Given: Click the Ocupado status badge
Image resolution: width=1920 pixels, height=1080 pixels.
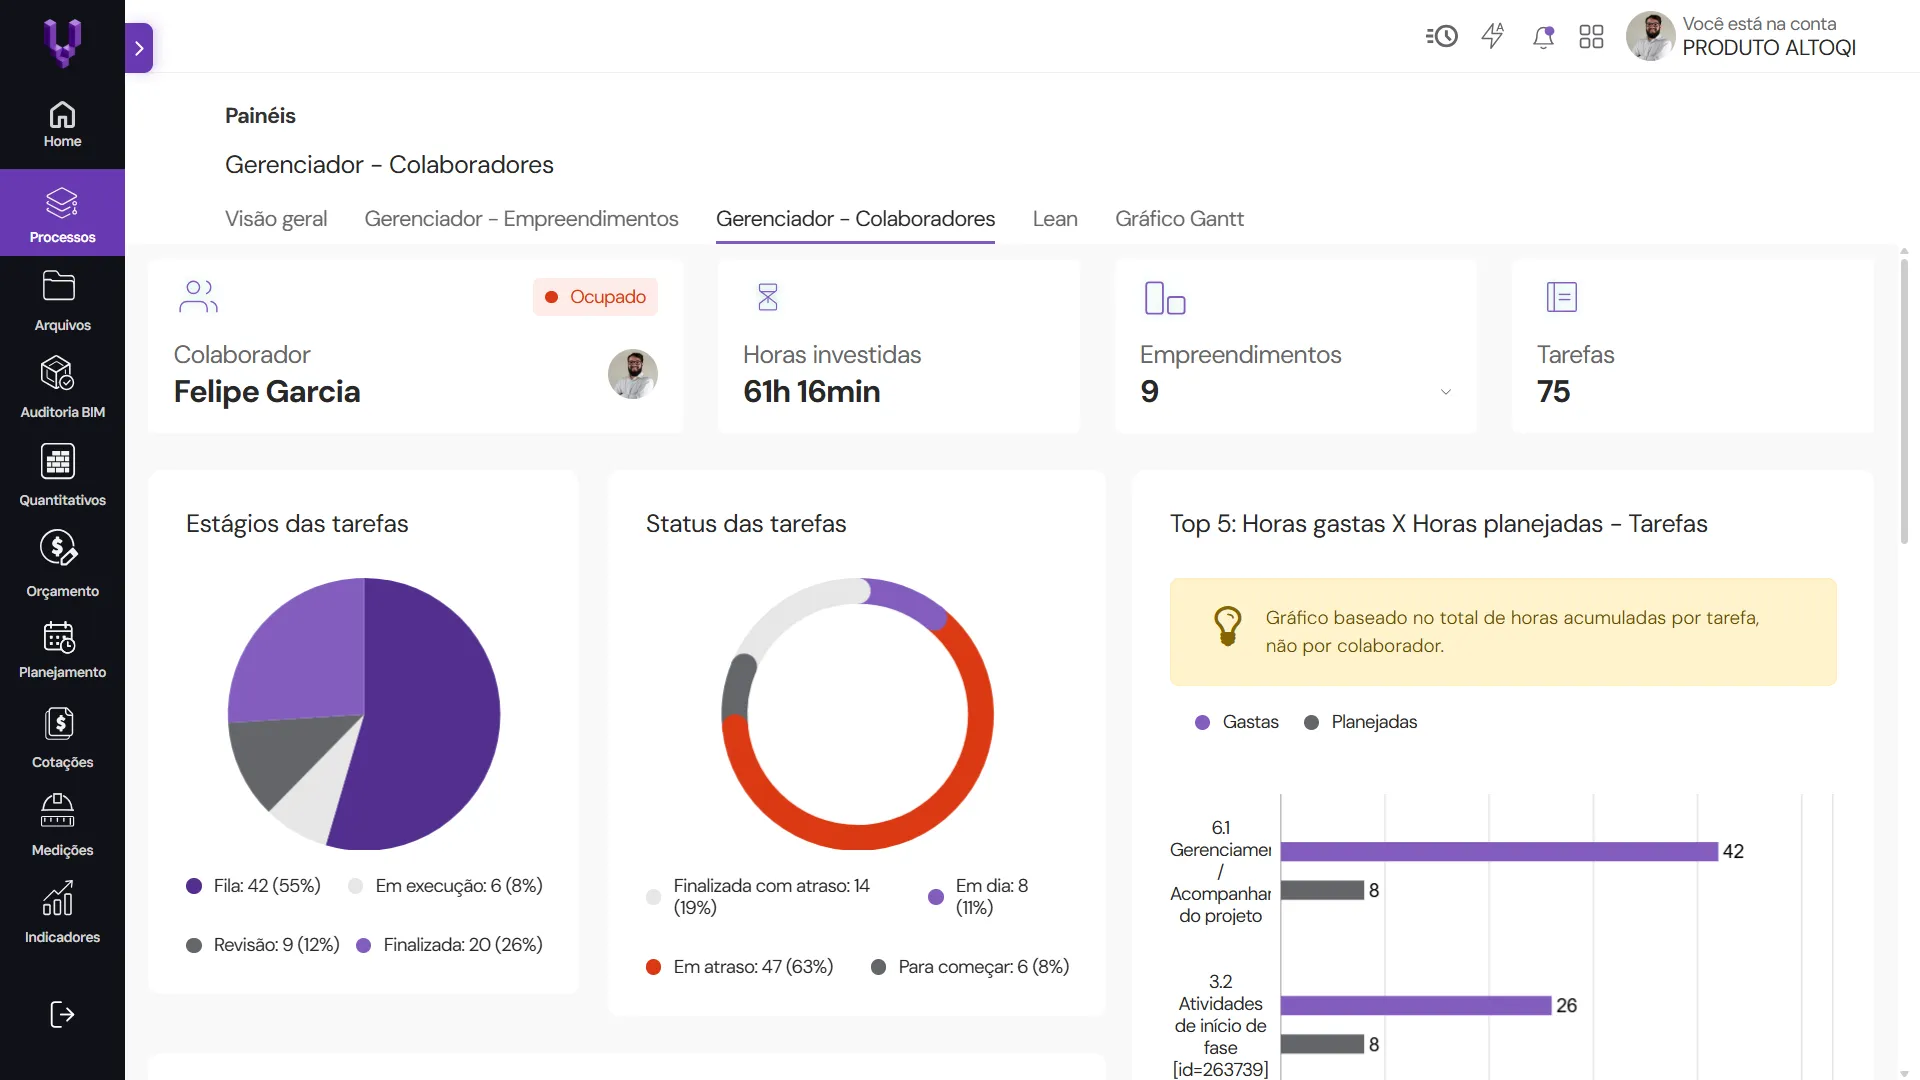Looking at the screenshot, I should click(x=595, y=297).
